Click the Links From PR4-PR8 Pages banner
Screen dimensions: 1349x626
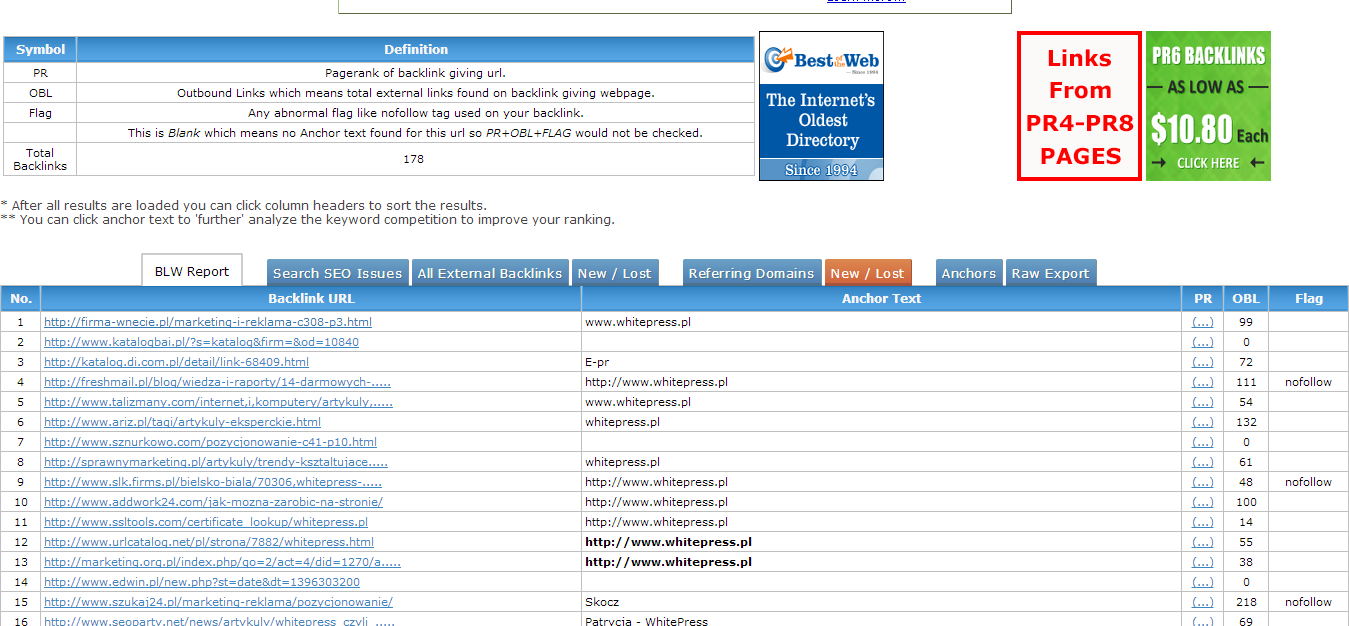(x=1079, y=106)
